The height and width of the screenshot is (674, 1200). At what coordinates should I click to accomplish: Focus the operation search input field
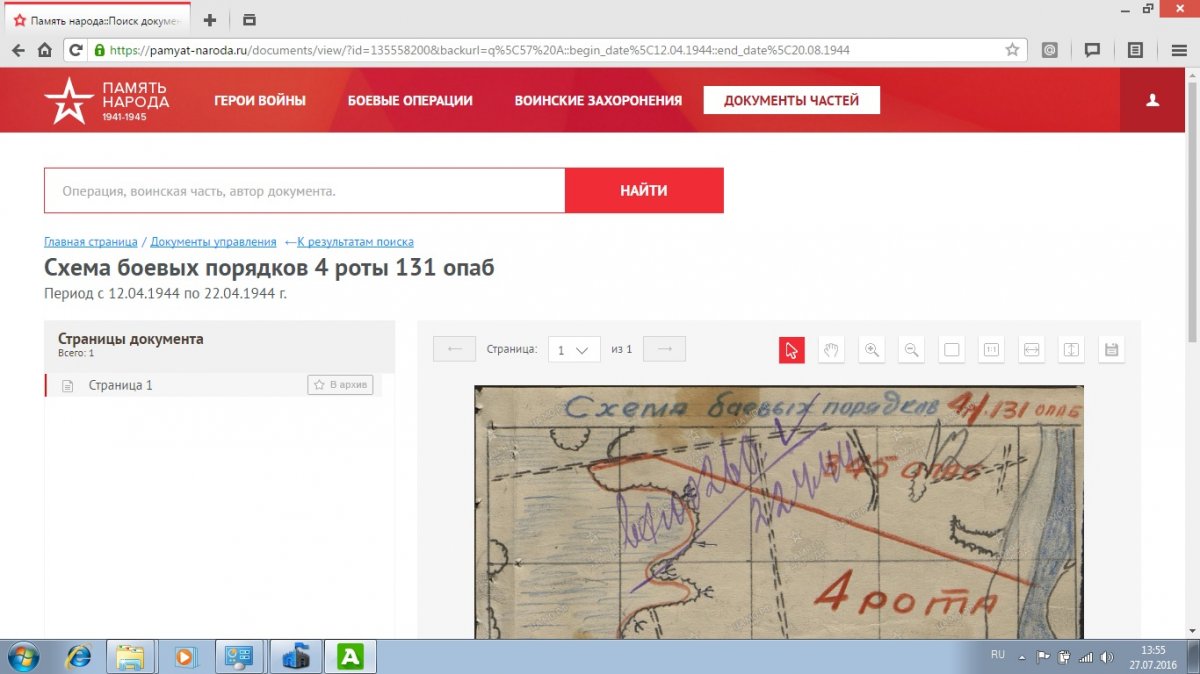coord(305,190)
